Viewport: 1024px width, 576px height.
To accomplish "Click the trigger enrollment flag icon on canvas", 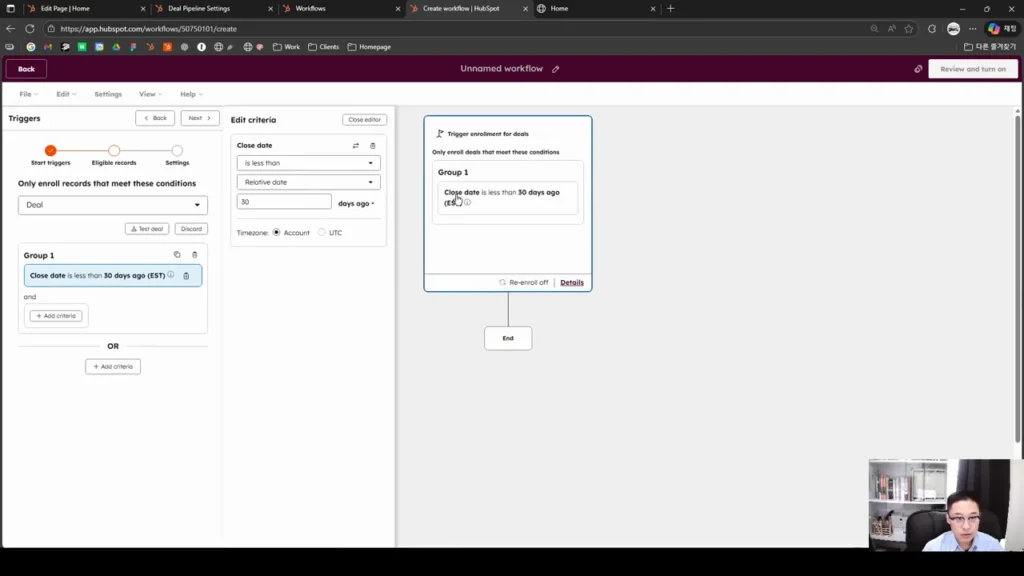I will click(440, 134).
